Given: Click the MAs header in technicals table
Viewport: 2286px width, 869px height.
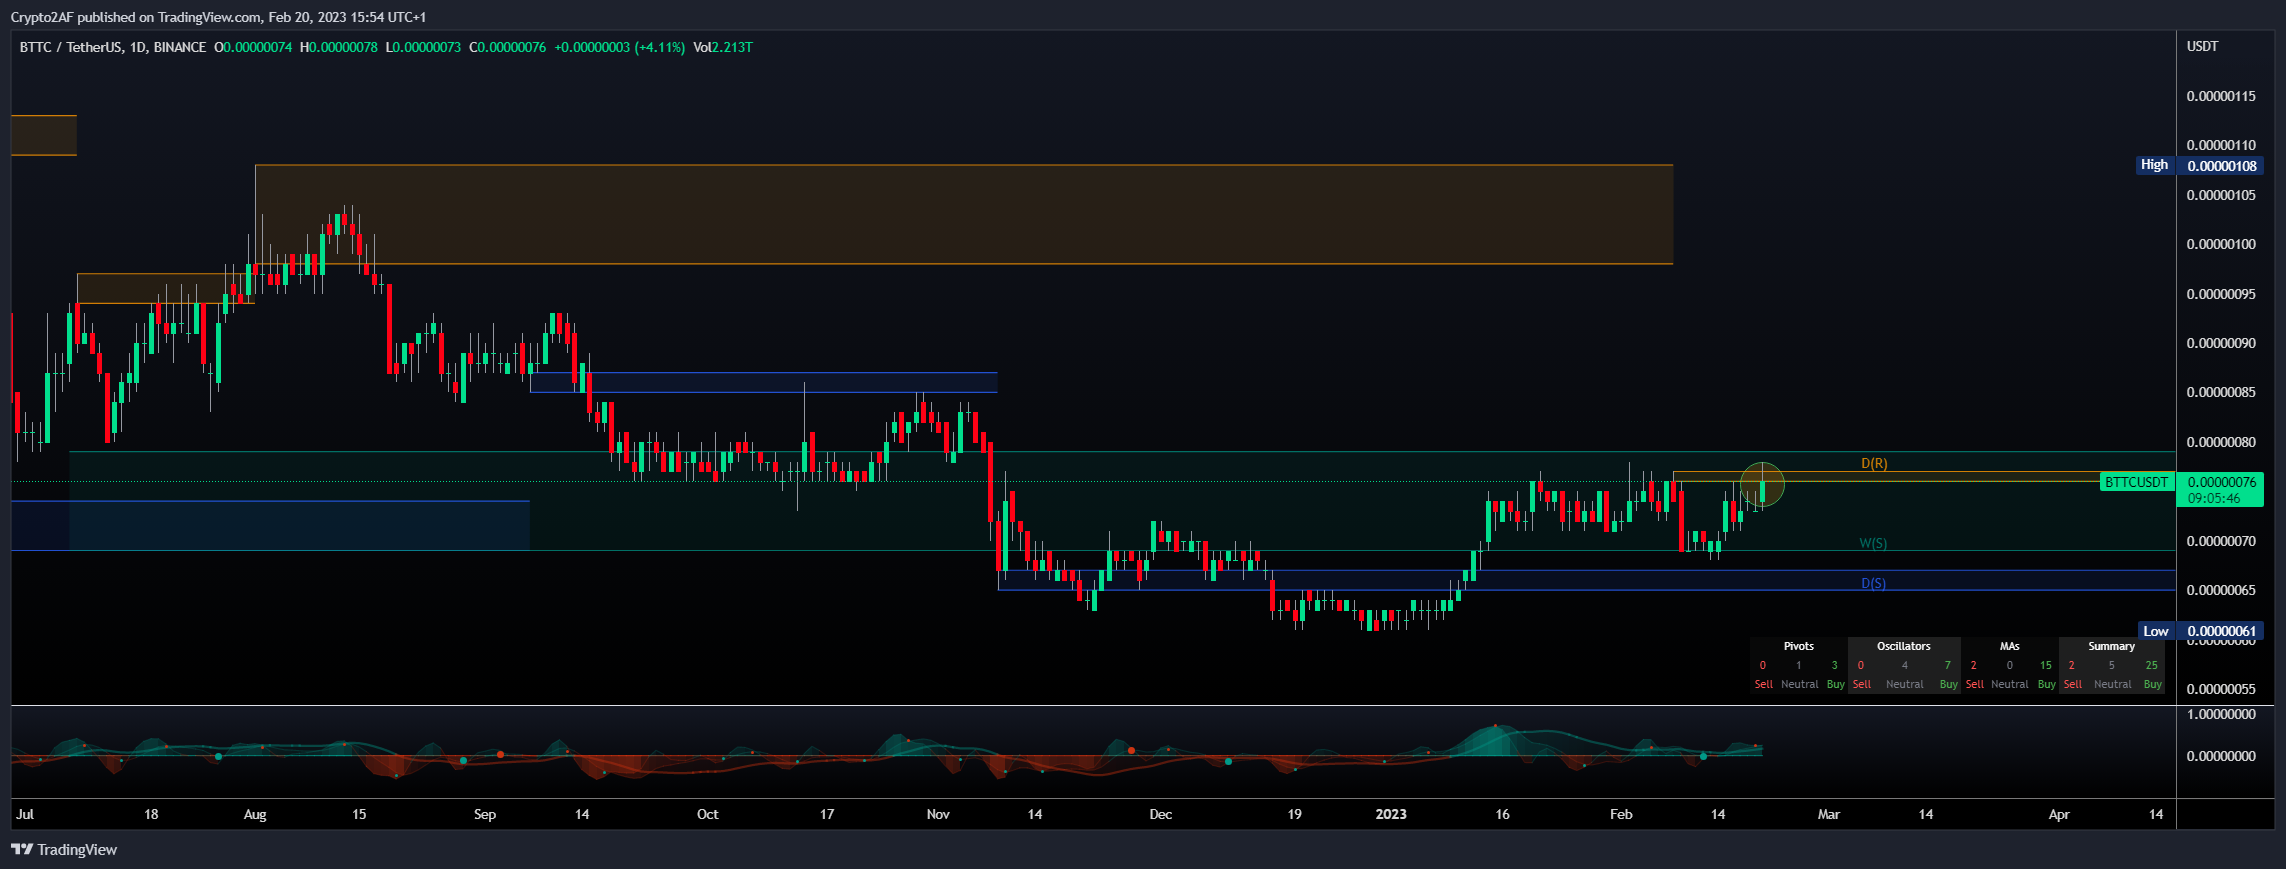Looking at the screenshot, I should click(x=2010, y=646).
